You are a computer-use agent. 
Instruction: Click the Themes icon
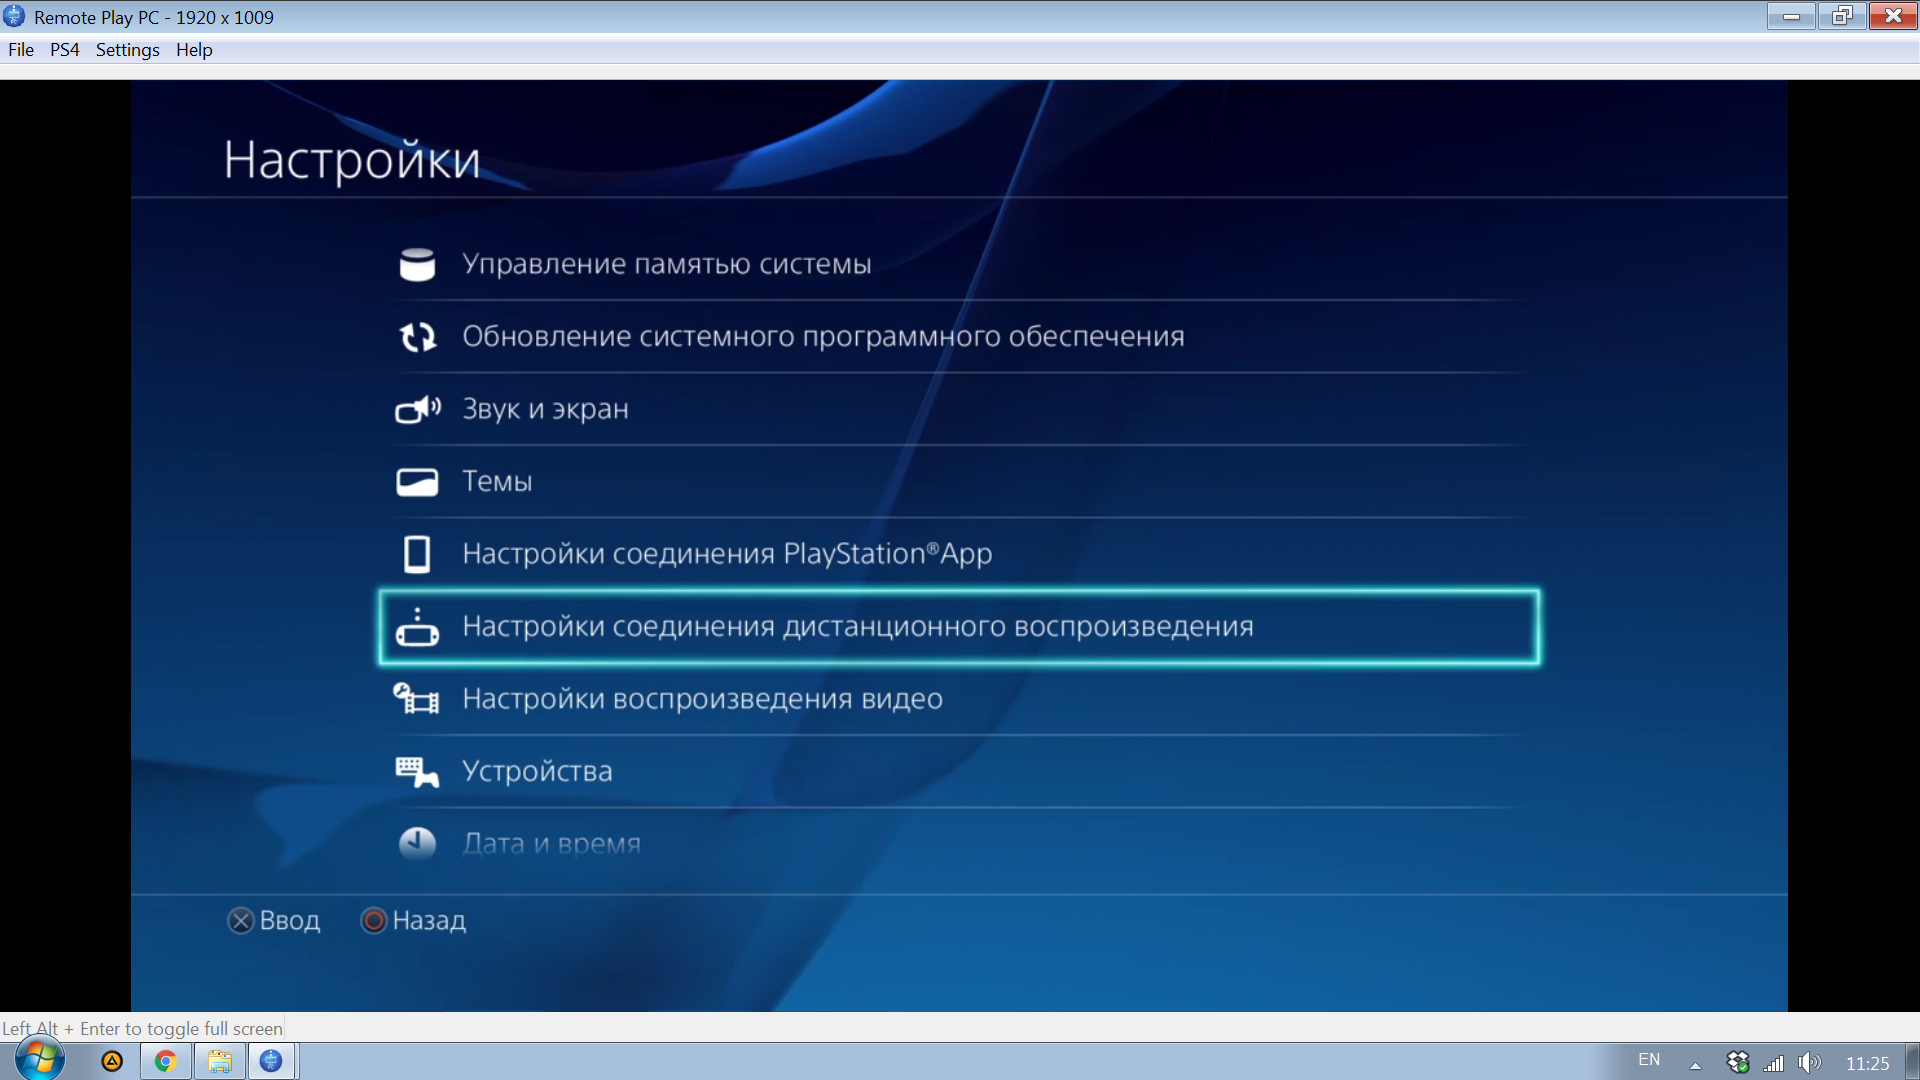tap(417, 482)
